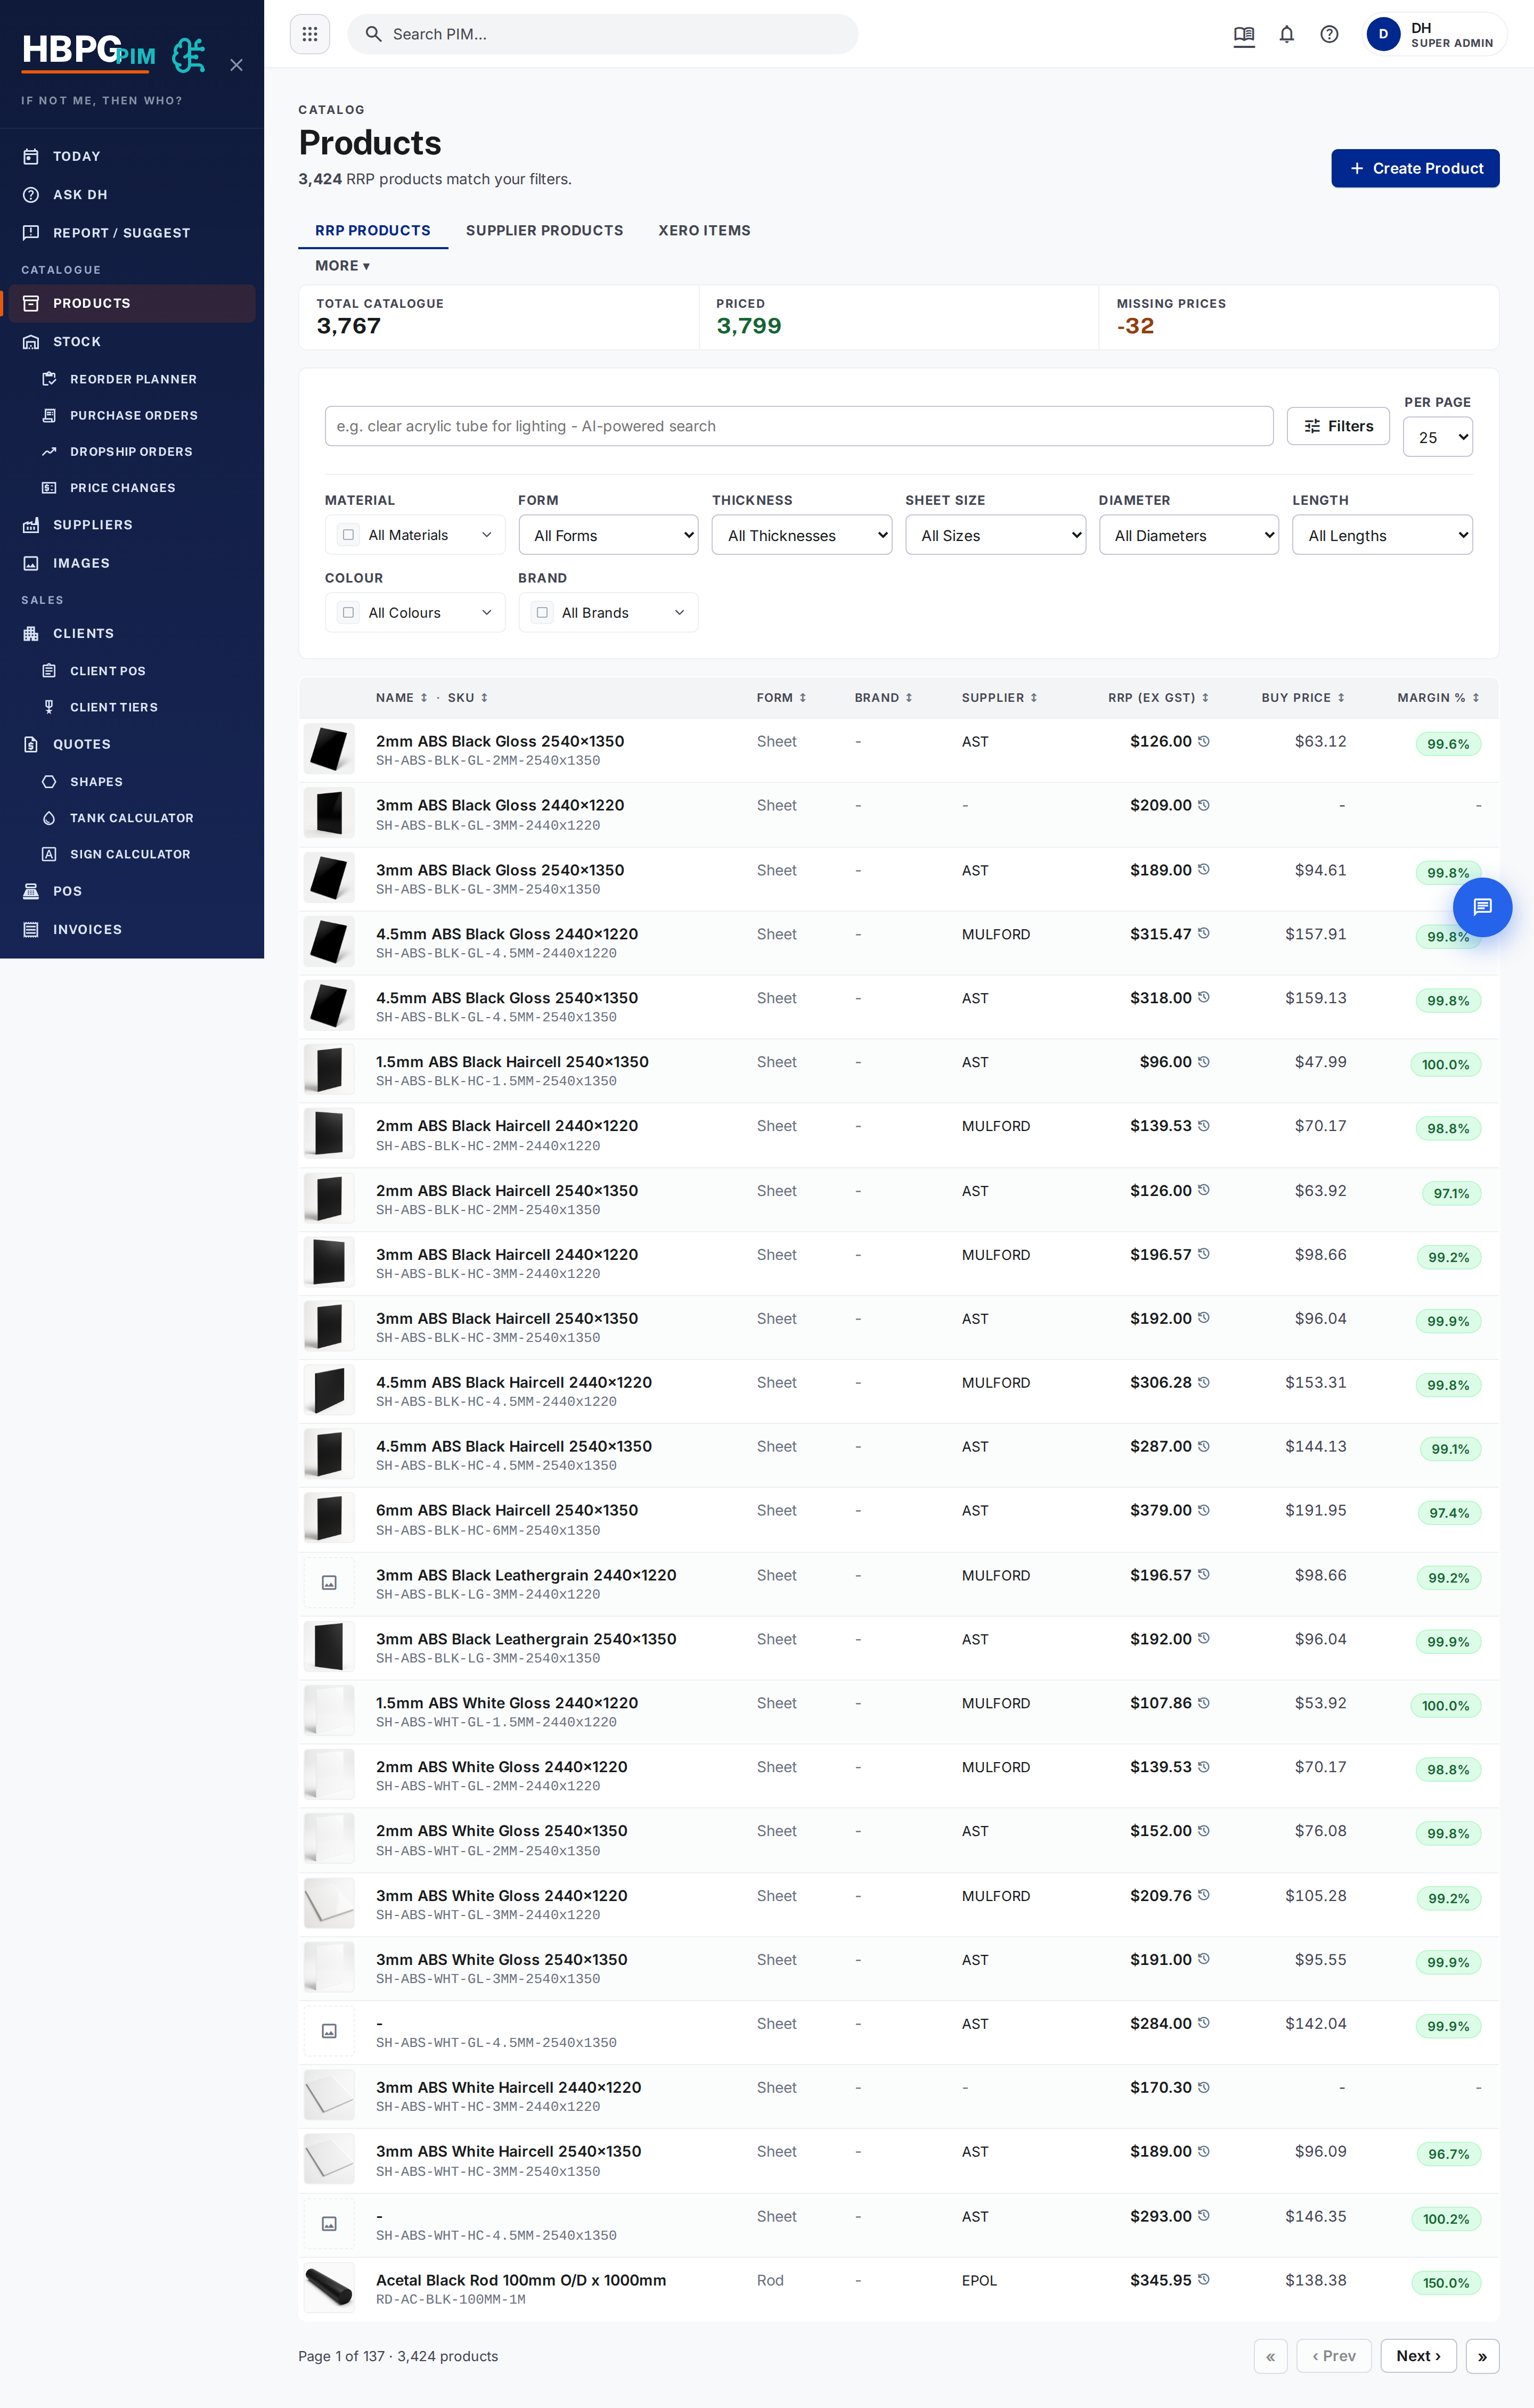View price history icon for Acetal Black Rod

tap(1203, 2279)
